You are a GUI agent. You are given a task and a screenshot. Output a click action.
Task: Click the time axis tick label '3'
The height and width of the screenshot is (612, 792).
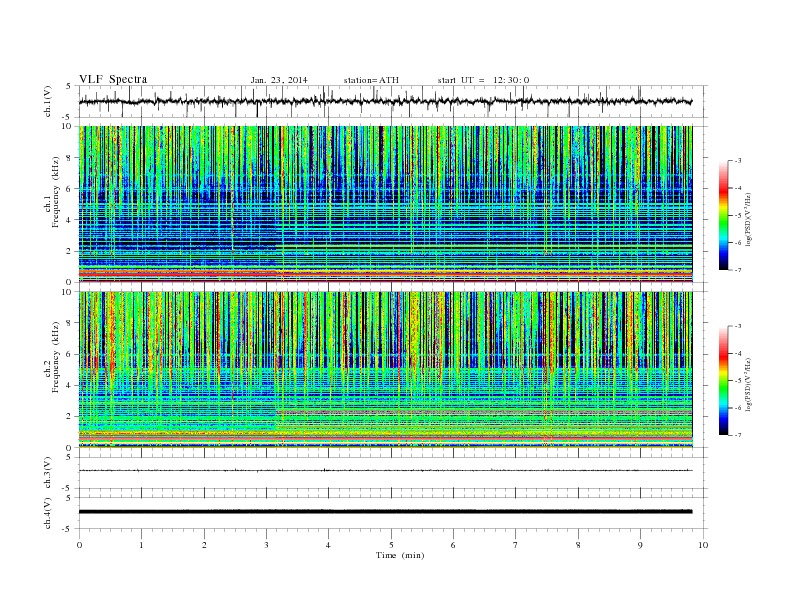tap(266, 545)
